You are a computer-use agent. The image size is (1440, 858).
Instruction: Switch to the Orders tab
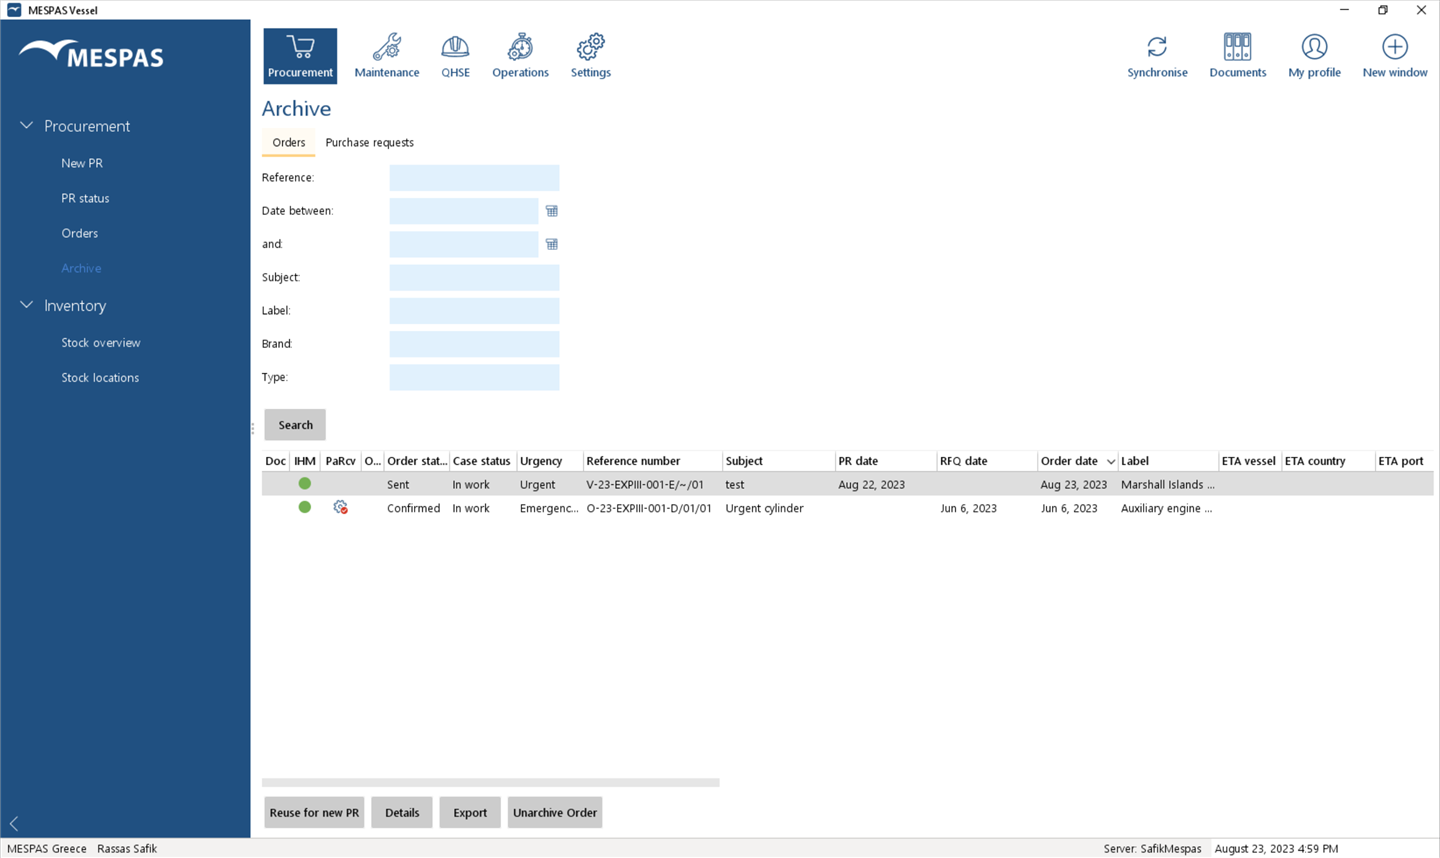pyautogui.click(x=289, y=142)
